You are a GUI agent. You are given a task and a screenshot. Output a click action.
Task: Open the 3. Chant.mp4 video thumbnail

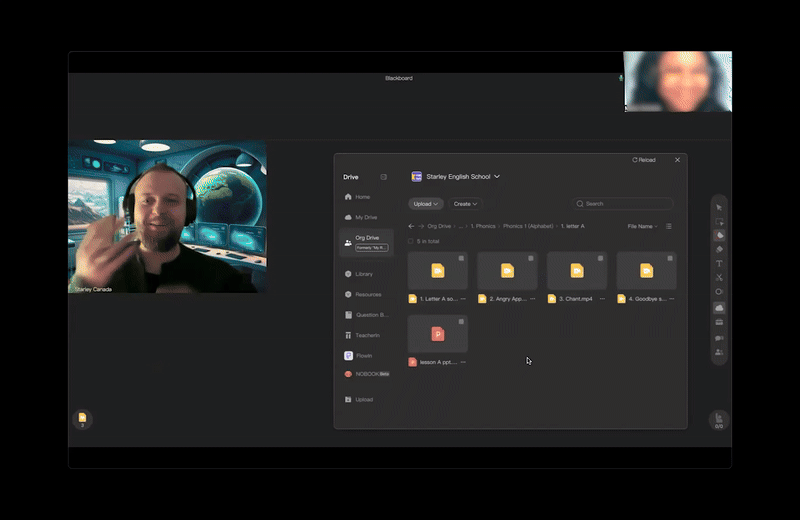577,271
